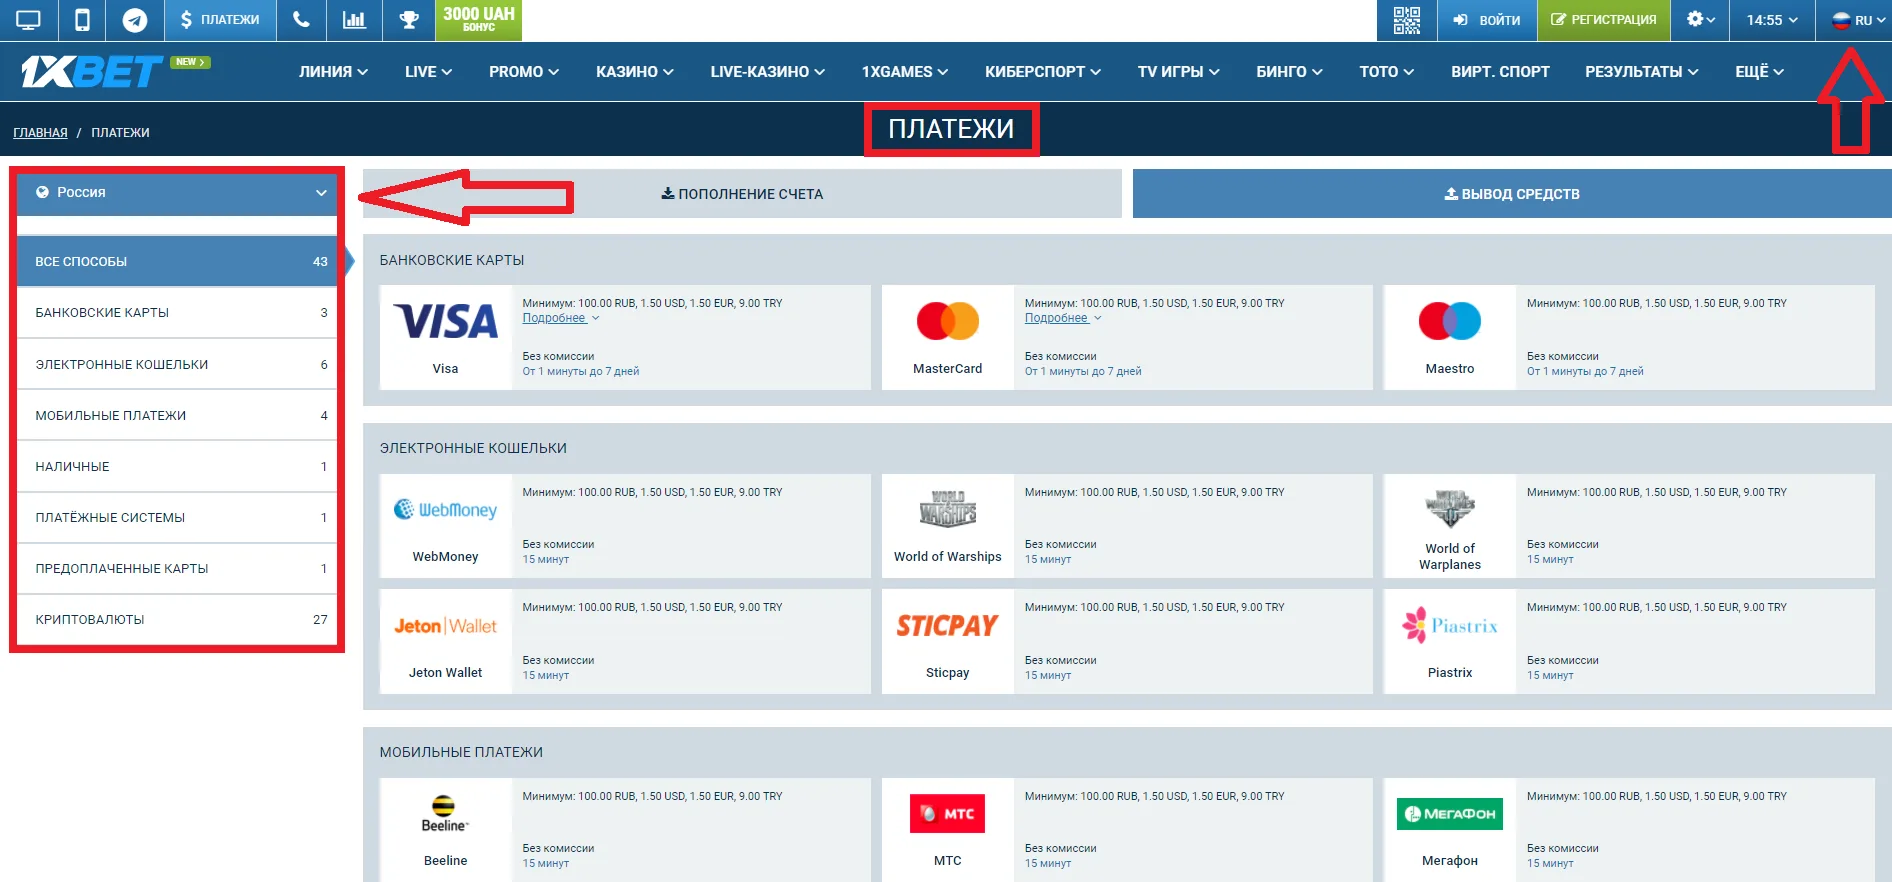Viewport: 1892px width, 882px height.
Task: Click the 1XBET logo
Action: pos(92,72)
